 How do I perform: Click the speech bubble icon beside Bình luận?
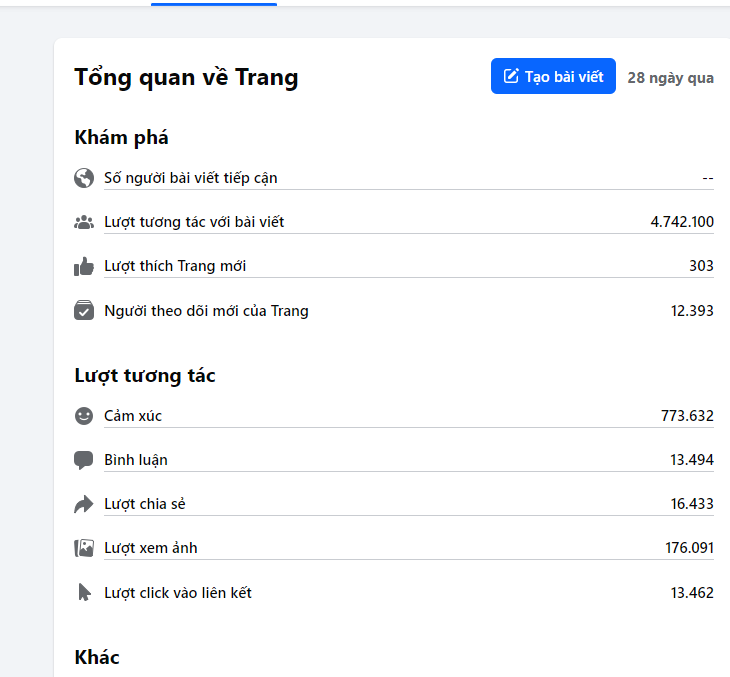(84, 460)
